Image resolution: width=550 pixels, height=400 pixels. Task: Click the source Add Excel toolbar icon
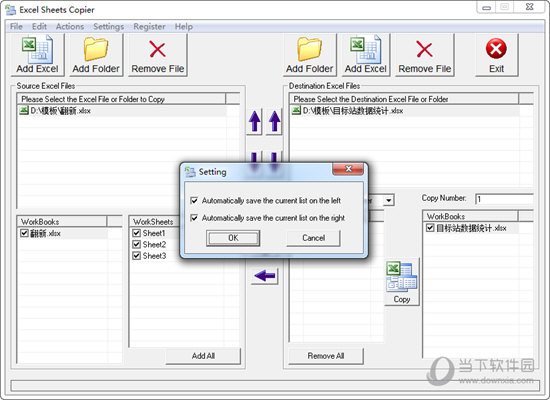point(38,49)
